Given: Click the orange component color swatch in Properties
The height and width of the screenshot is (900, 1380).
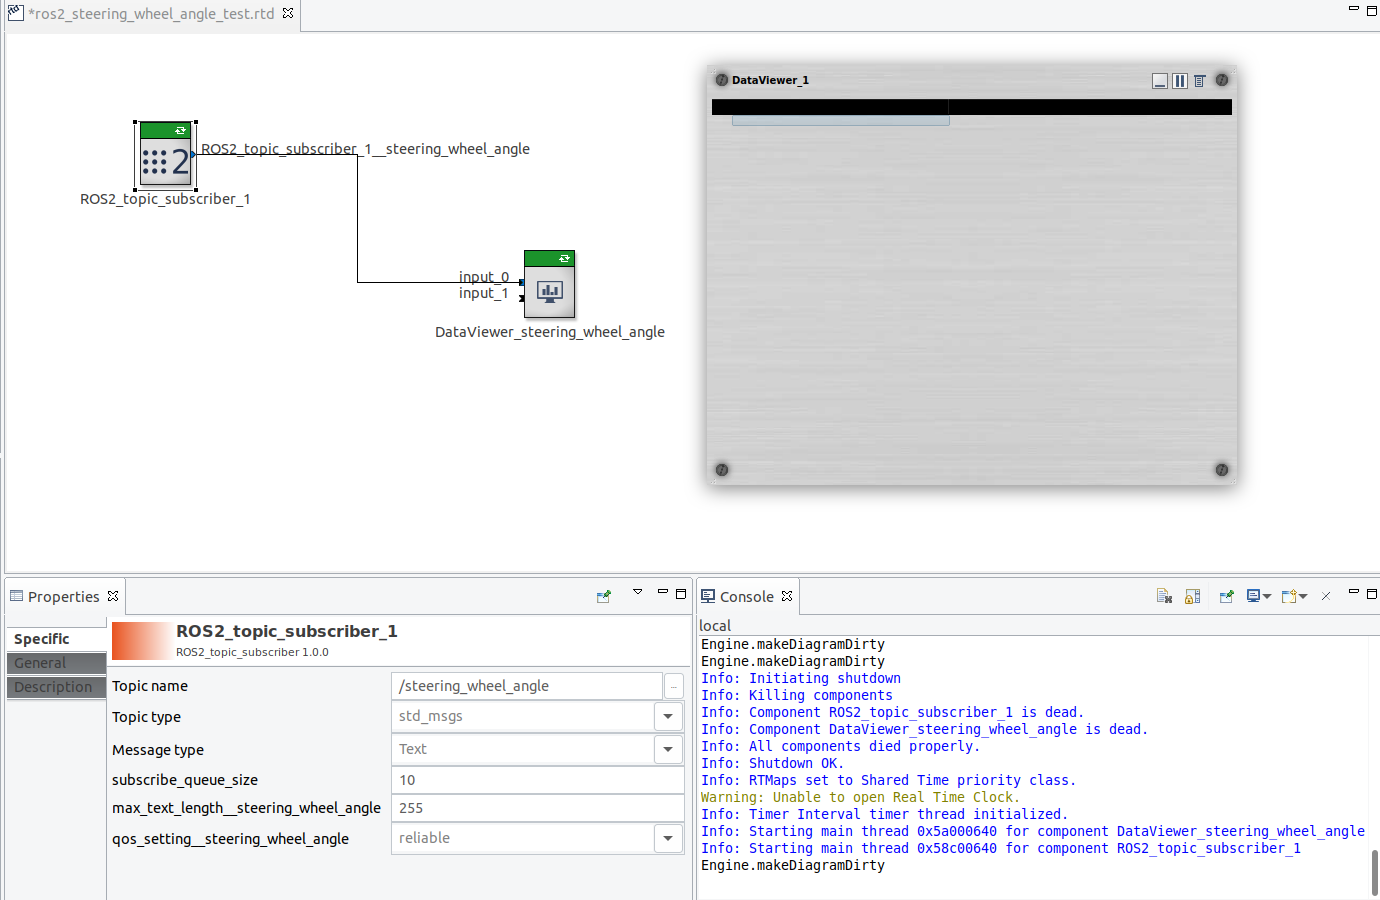Looking at the screenshot, I should pos(141,641).
